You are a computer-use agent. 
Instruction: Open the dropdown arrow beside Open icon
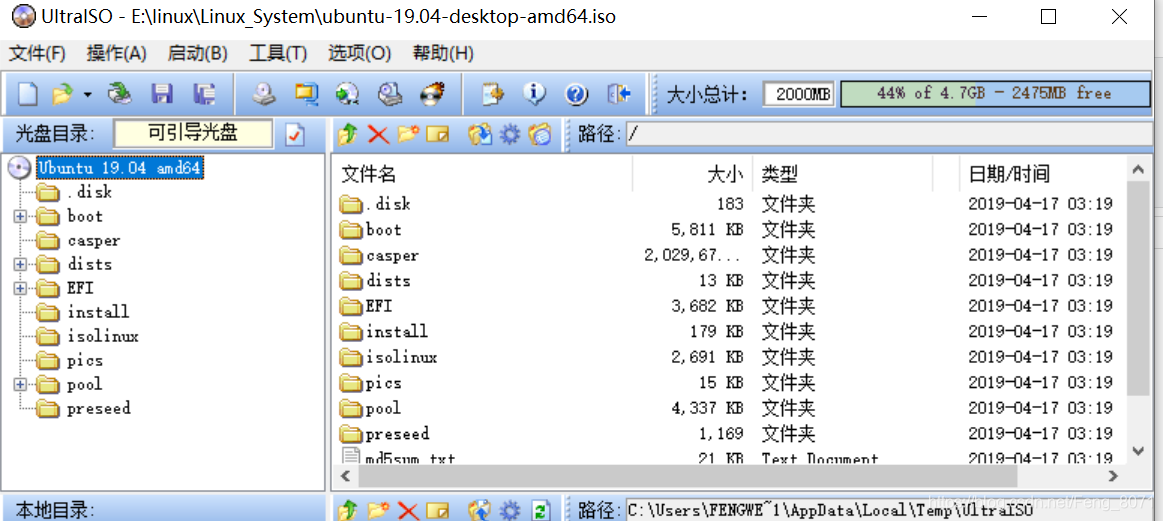88,95
